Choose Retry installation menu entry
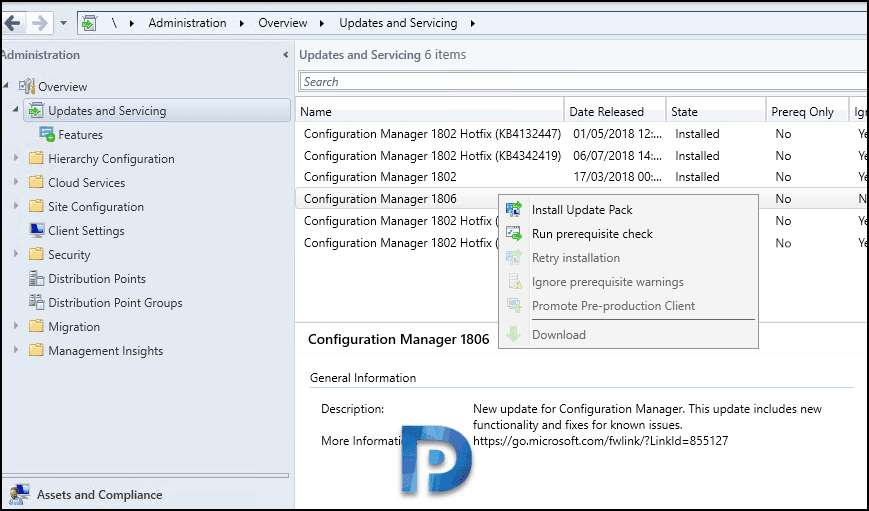 click(x=628, y=258)
